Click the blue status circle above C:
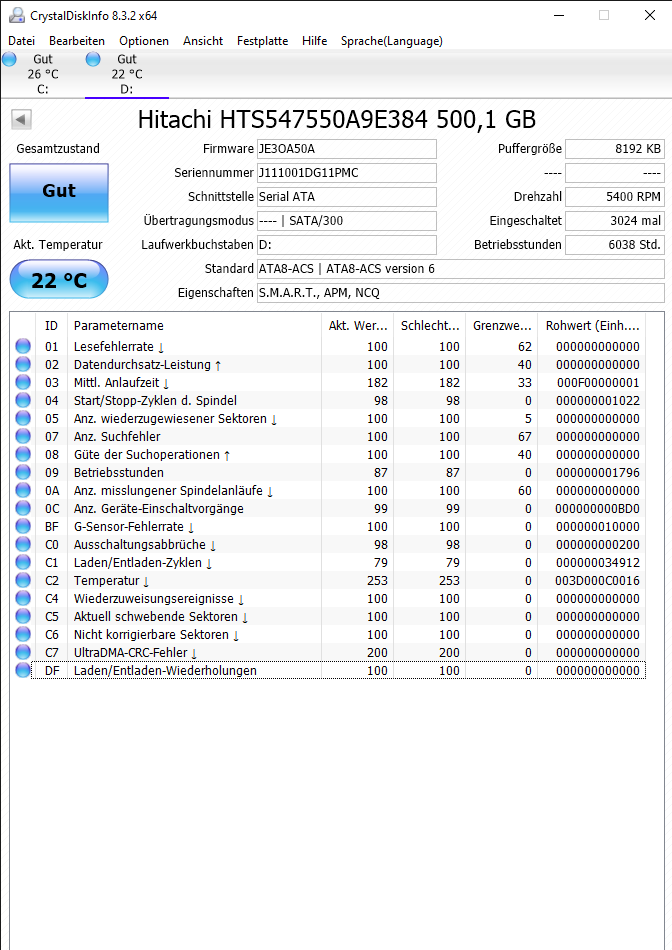Image resolution: width=672 pixels, height=950 pixels. (x=10, y=59)
